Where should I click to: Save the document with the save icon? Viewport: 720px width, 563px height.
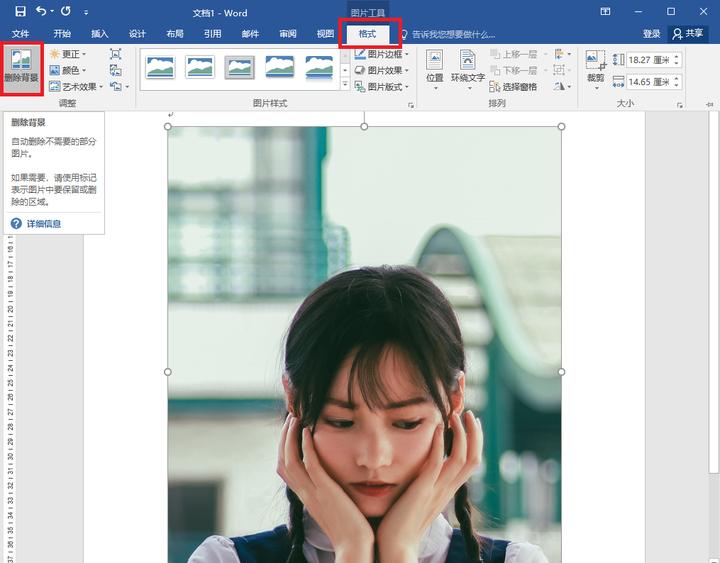[x=20, y=12]
